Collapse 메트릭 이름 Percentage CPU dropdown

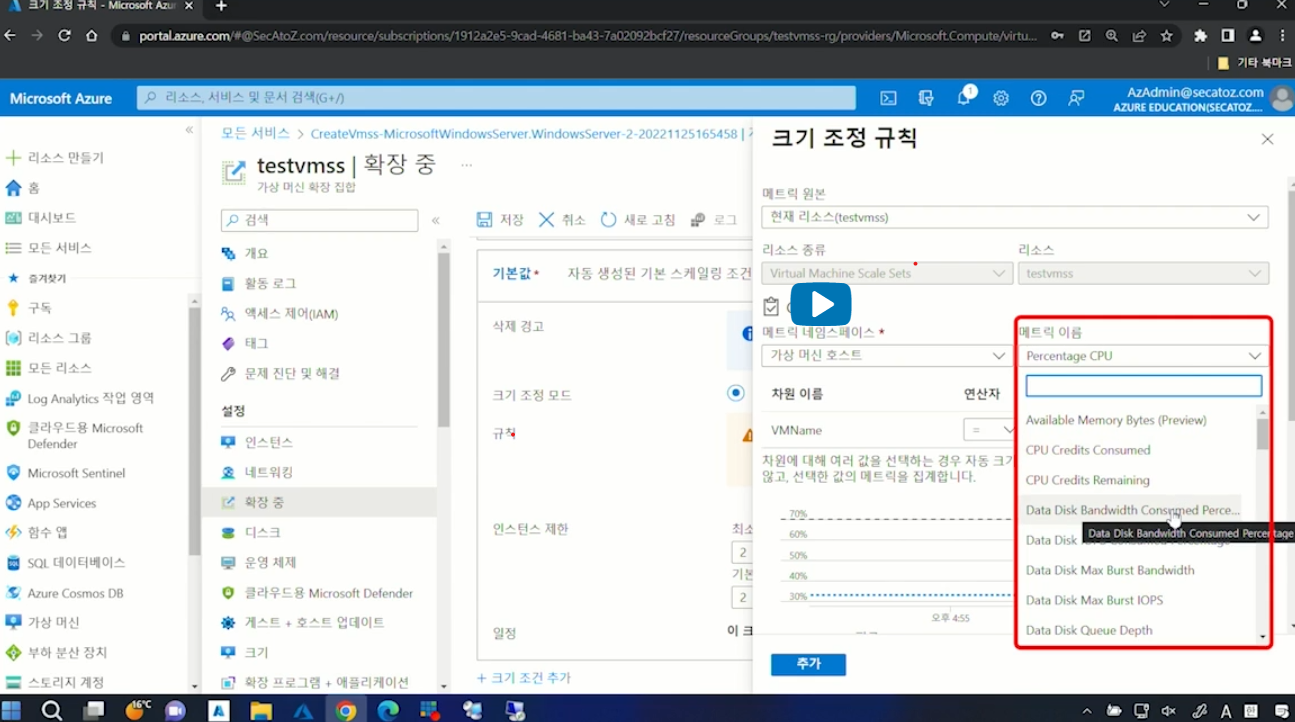1144,356
